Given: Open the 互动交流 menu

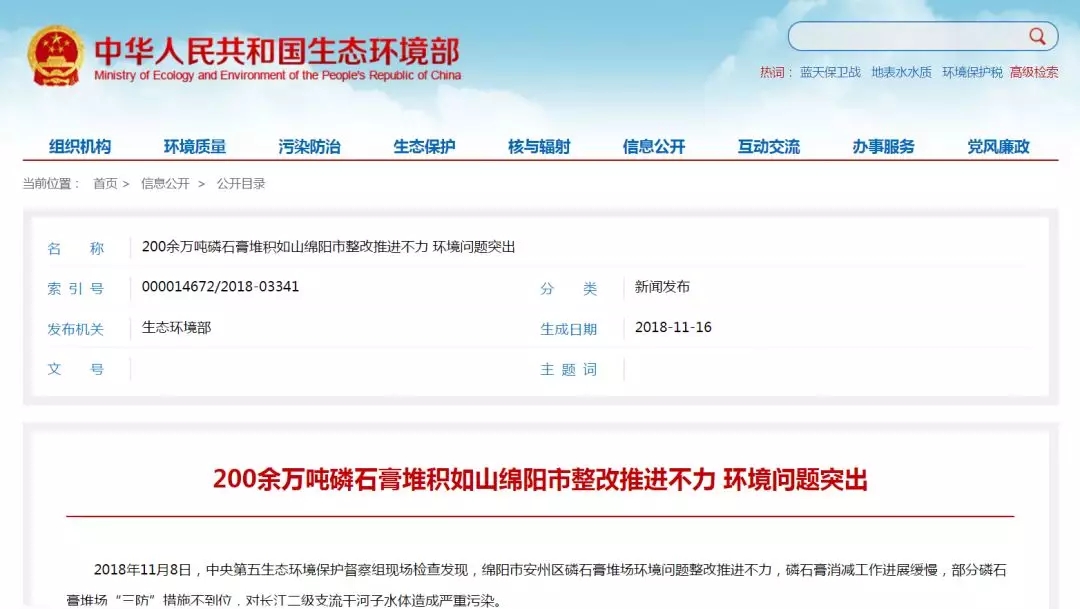Looking at the screenshot, I should click(x=769, y=146).
